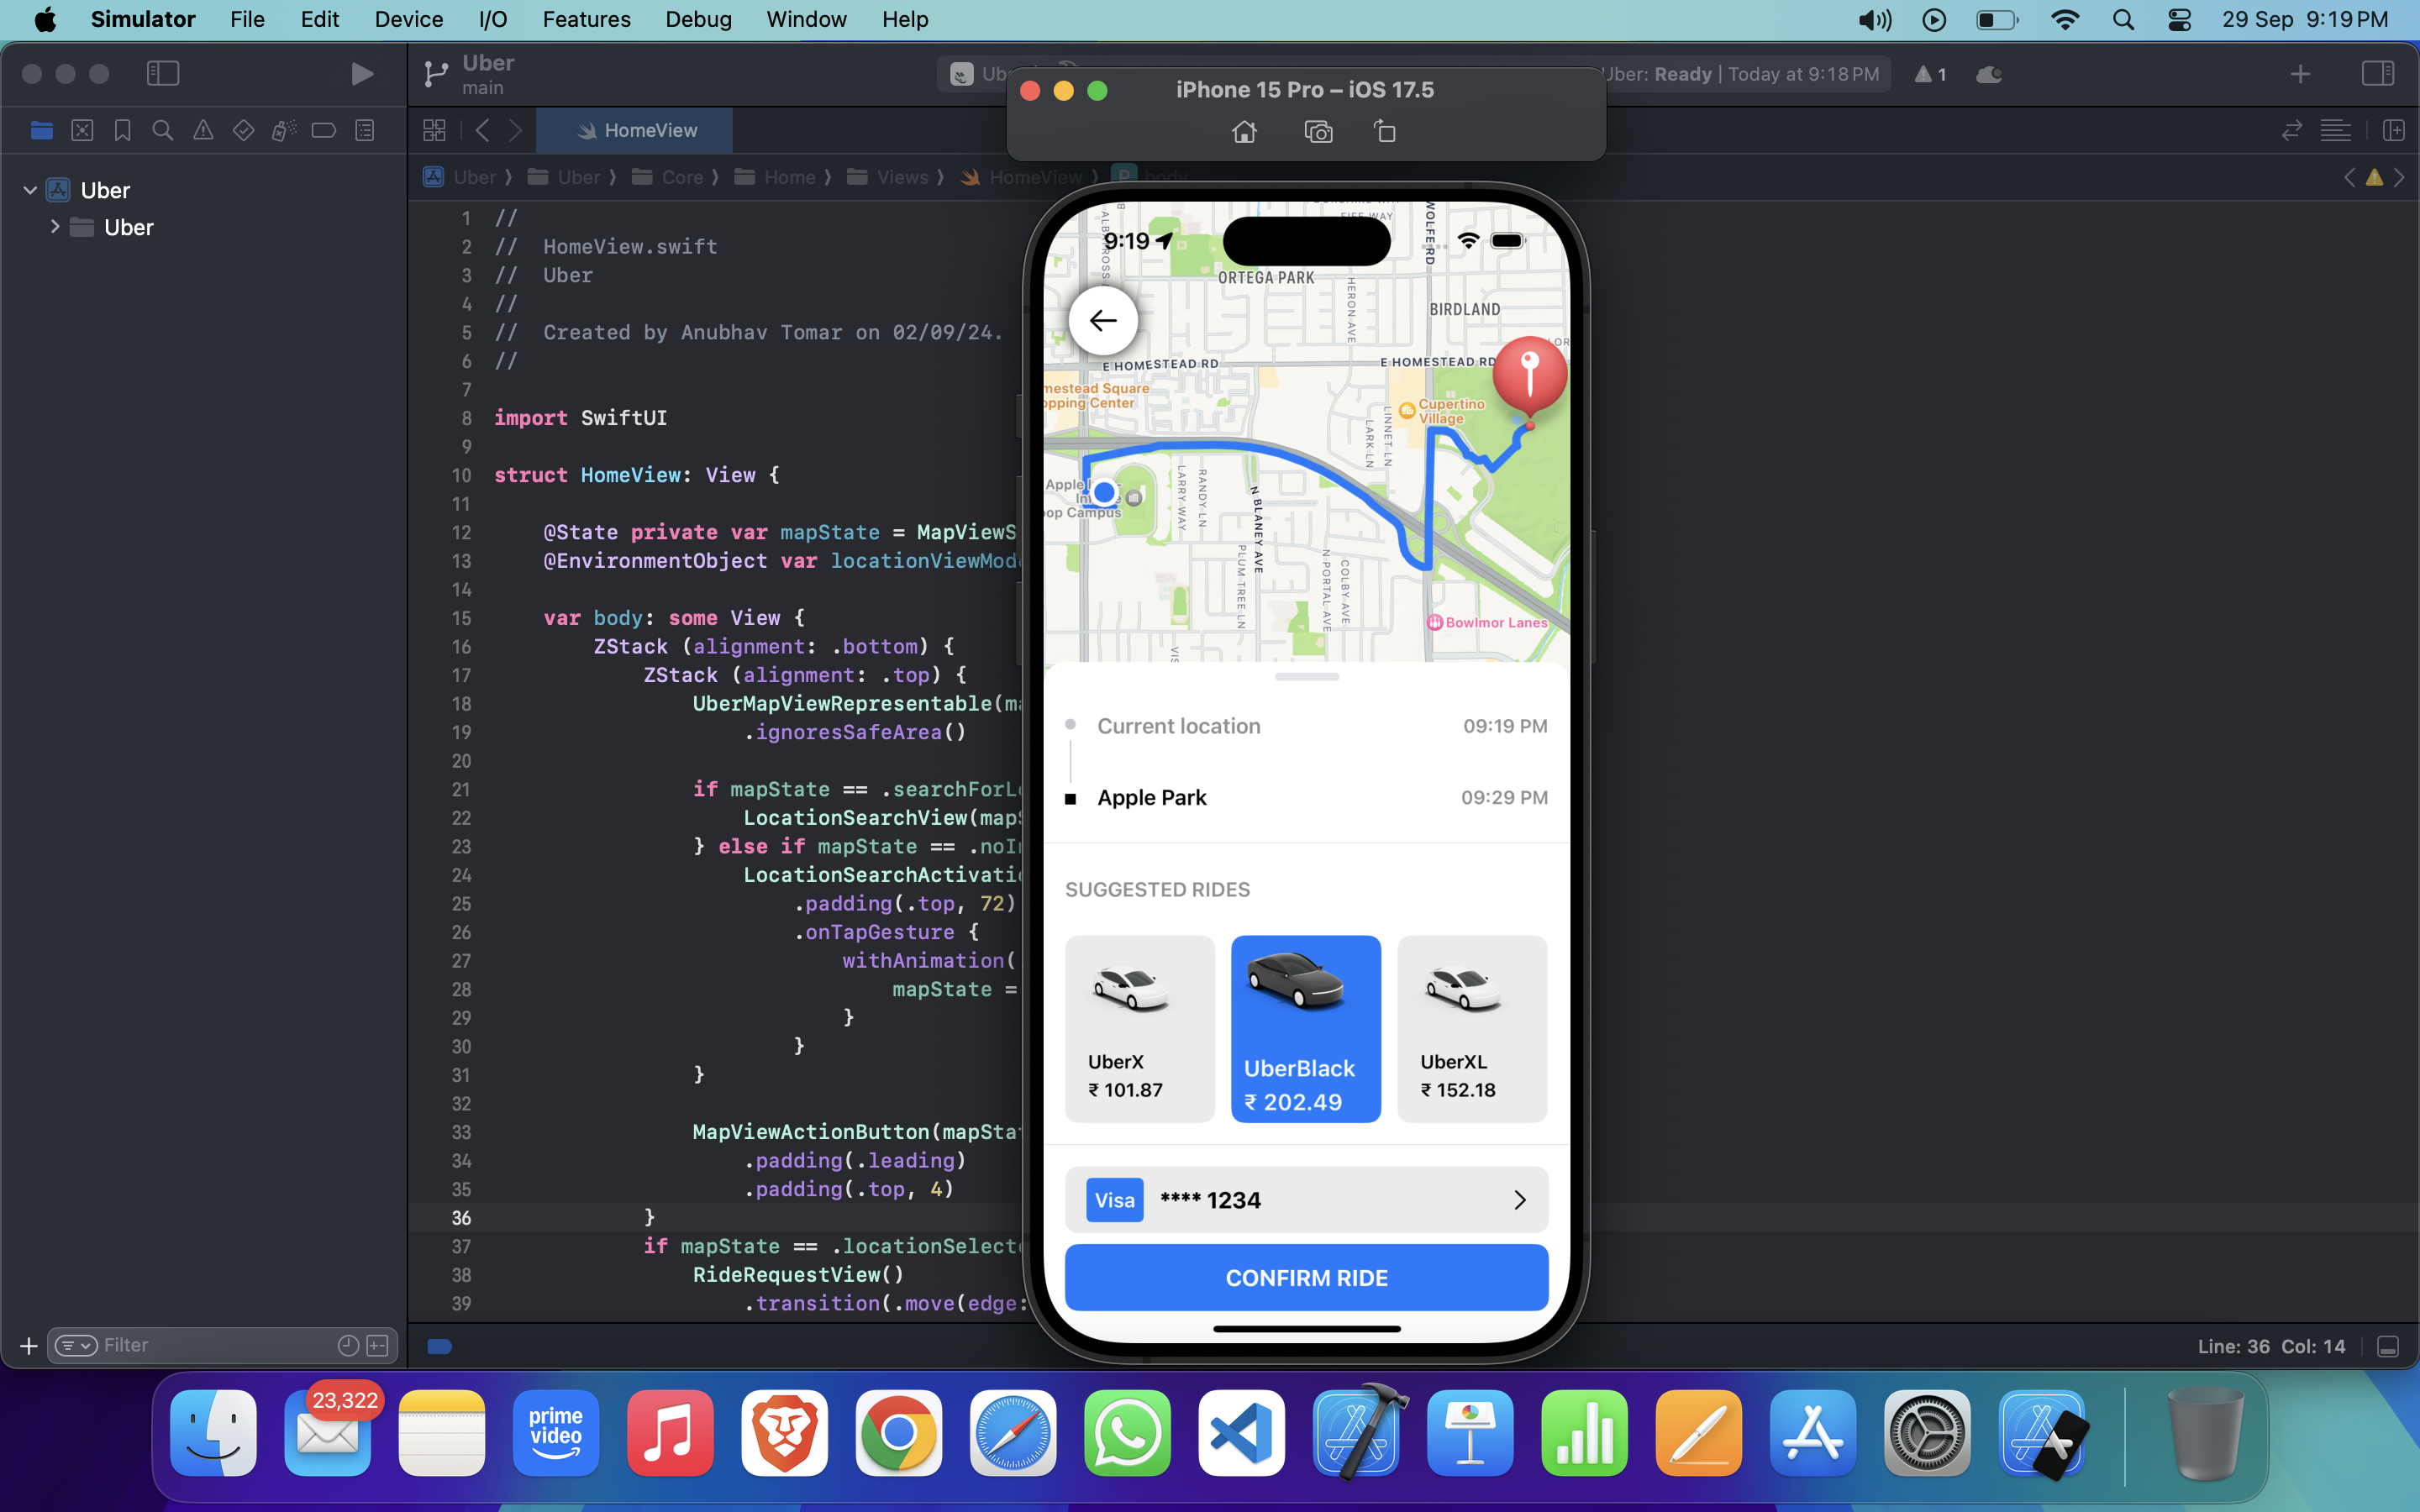Tap the back arrow button on map

(x=1102, y=321)
